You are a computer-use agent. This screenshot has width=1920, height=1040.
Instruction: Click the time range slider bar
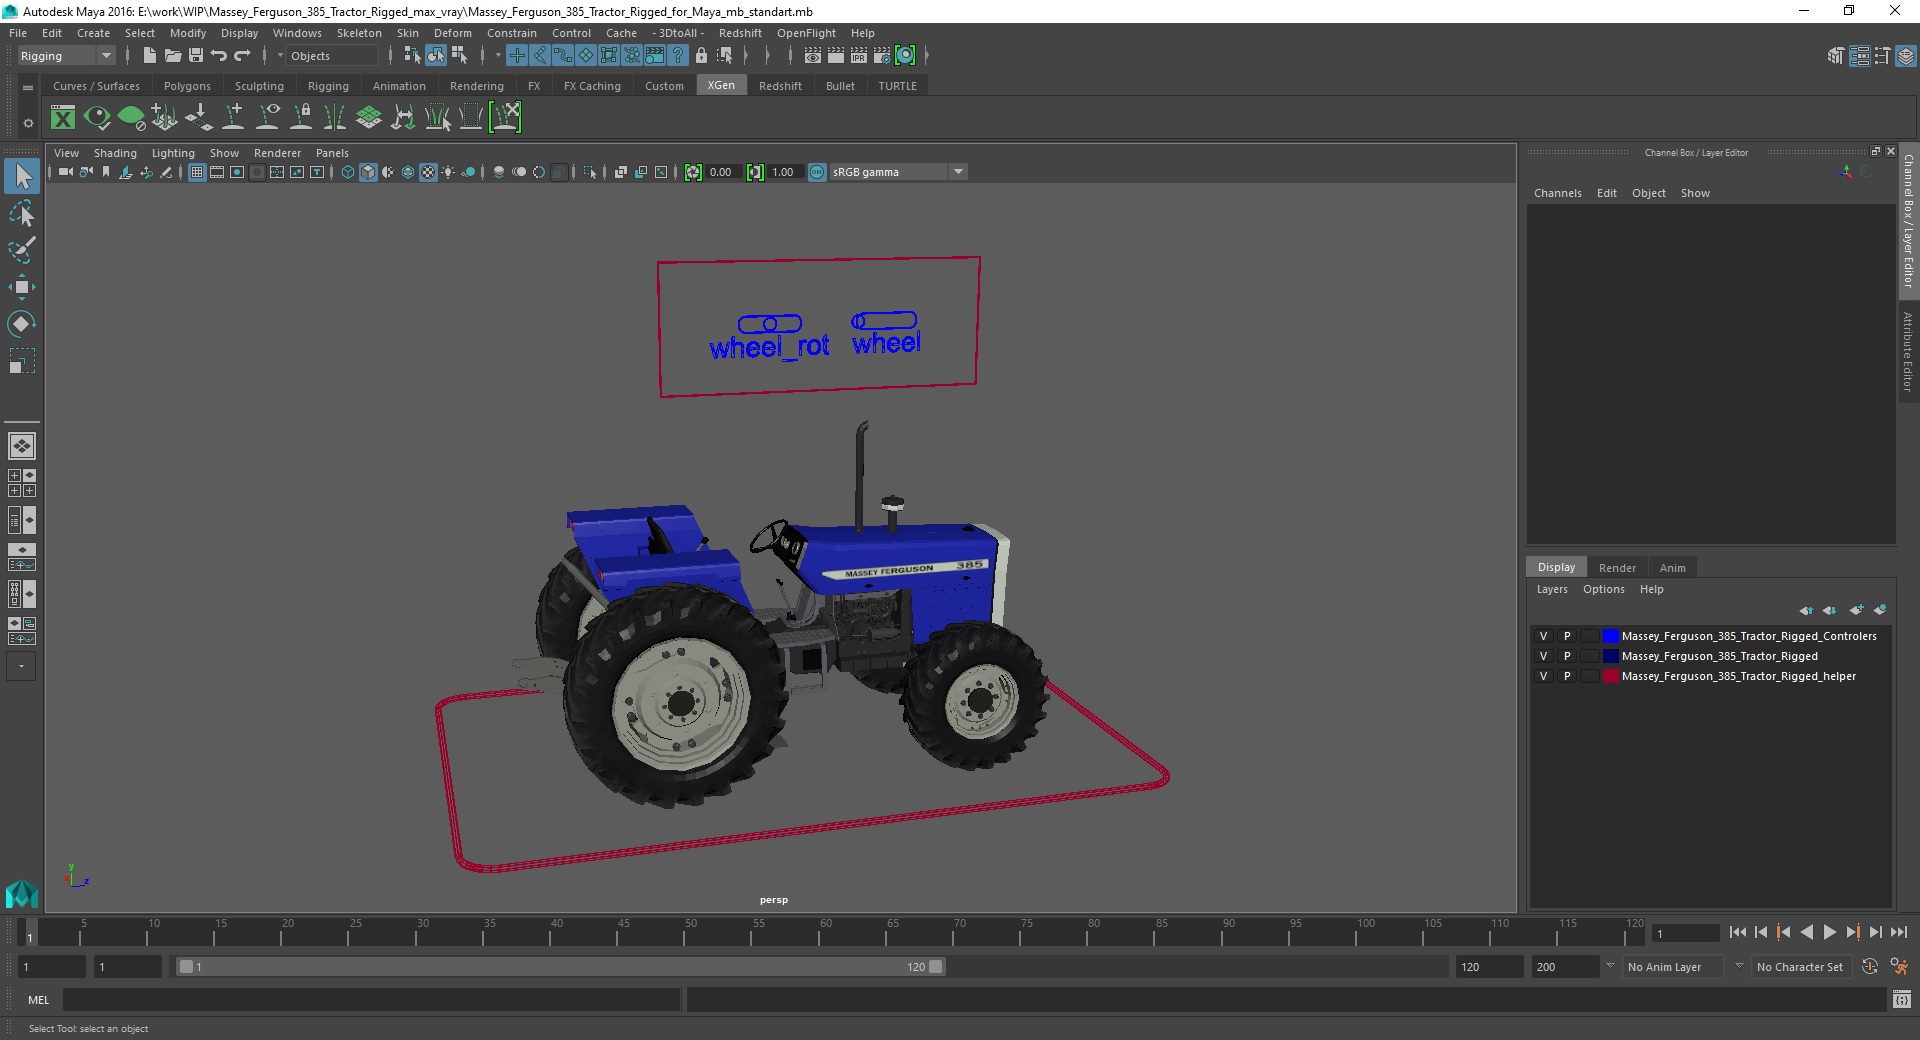click(x=560, y=967)
